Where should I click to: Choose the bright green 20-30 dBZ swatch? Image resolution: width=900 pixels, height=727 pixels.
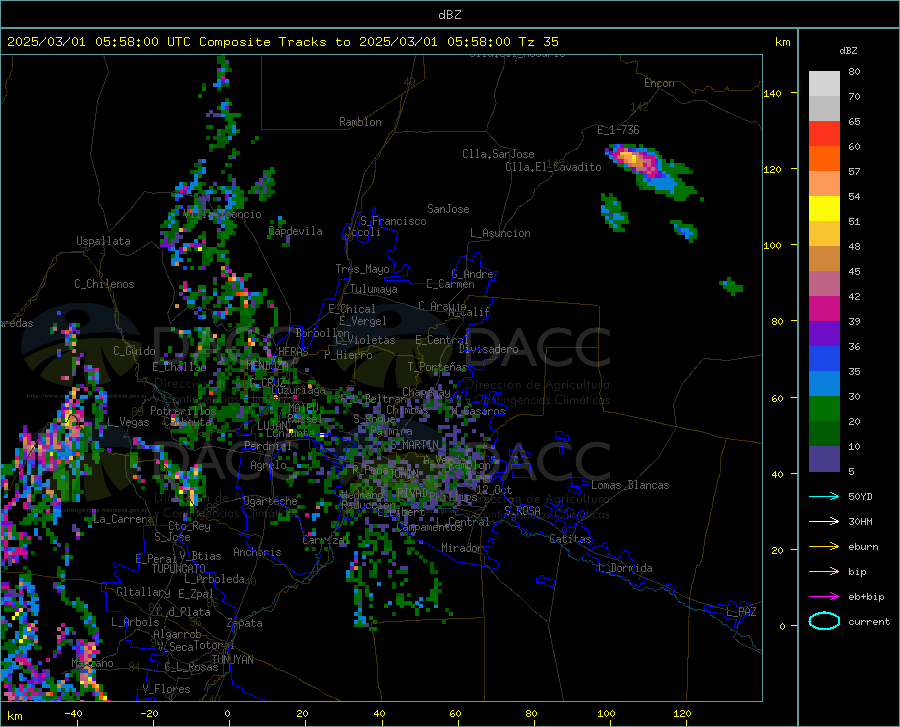tap(824, 409)
